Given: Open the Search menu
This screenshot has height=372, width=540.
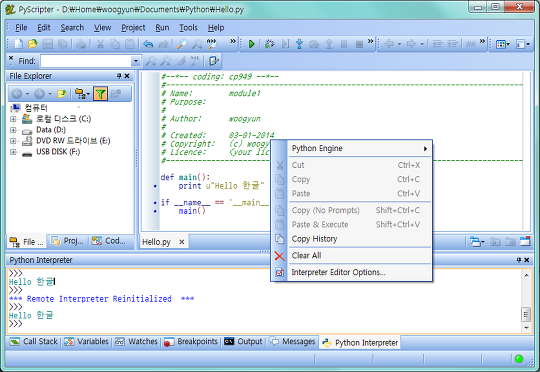Looking at the screenshot, I should tap(72, 28).
